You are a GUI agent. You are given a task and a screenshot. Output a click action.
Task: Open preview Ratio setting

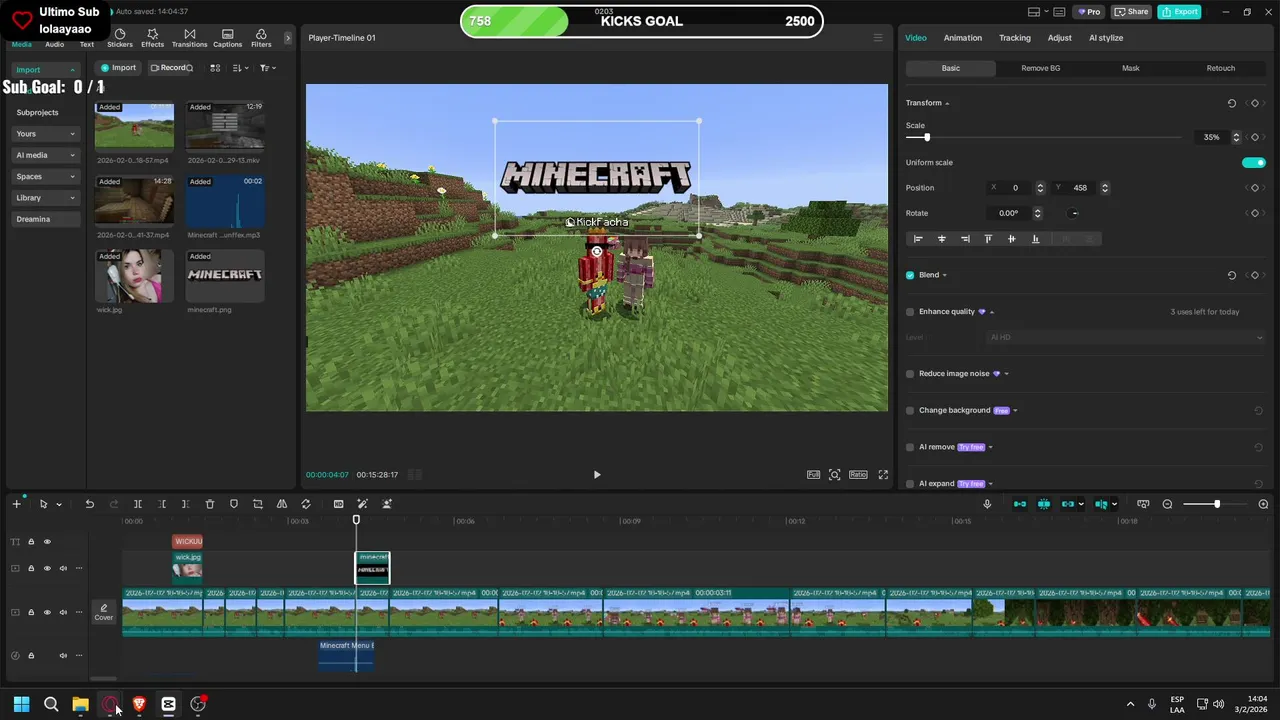858,475
